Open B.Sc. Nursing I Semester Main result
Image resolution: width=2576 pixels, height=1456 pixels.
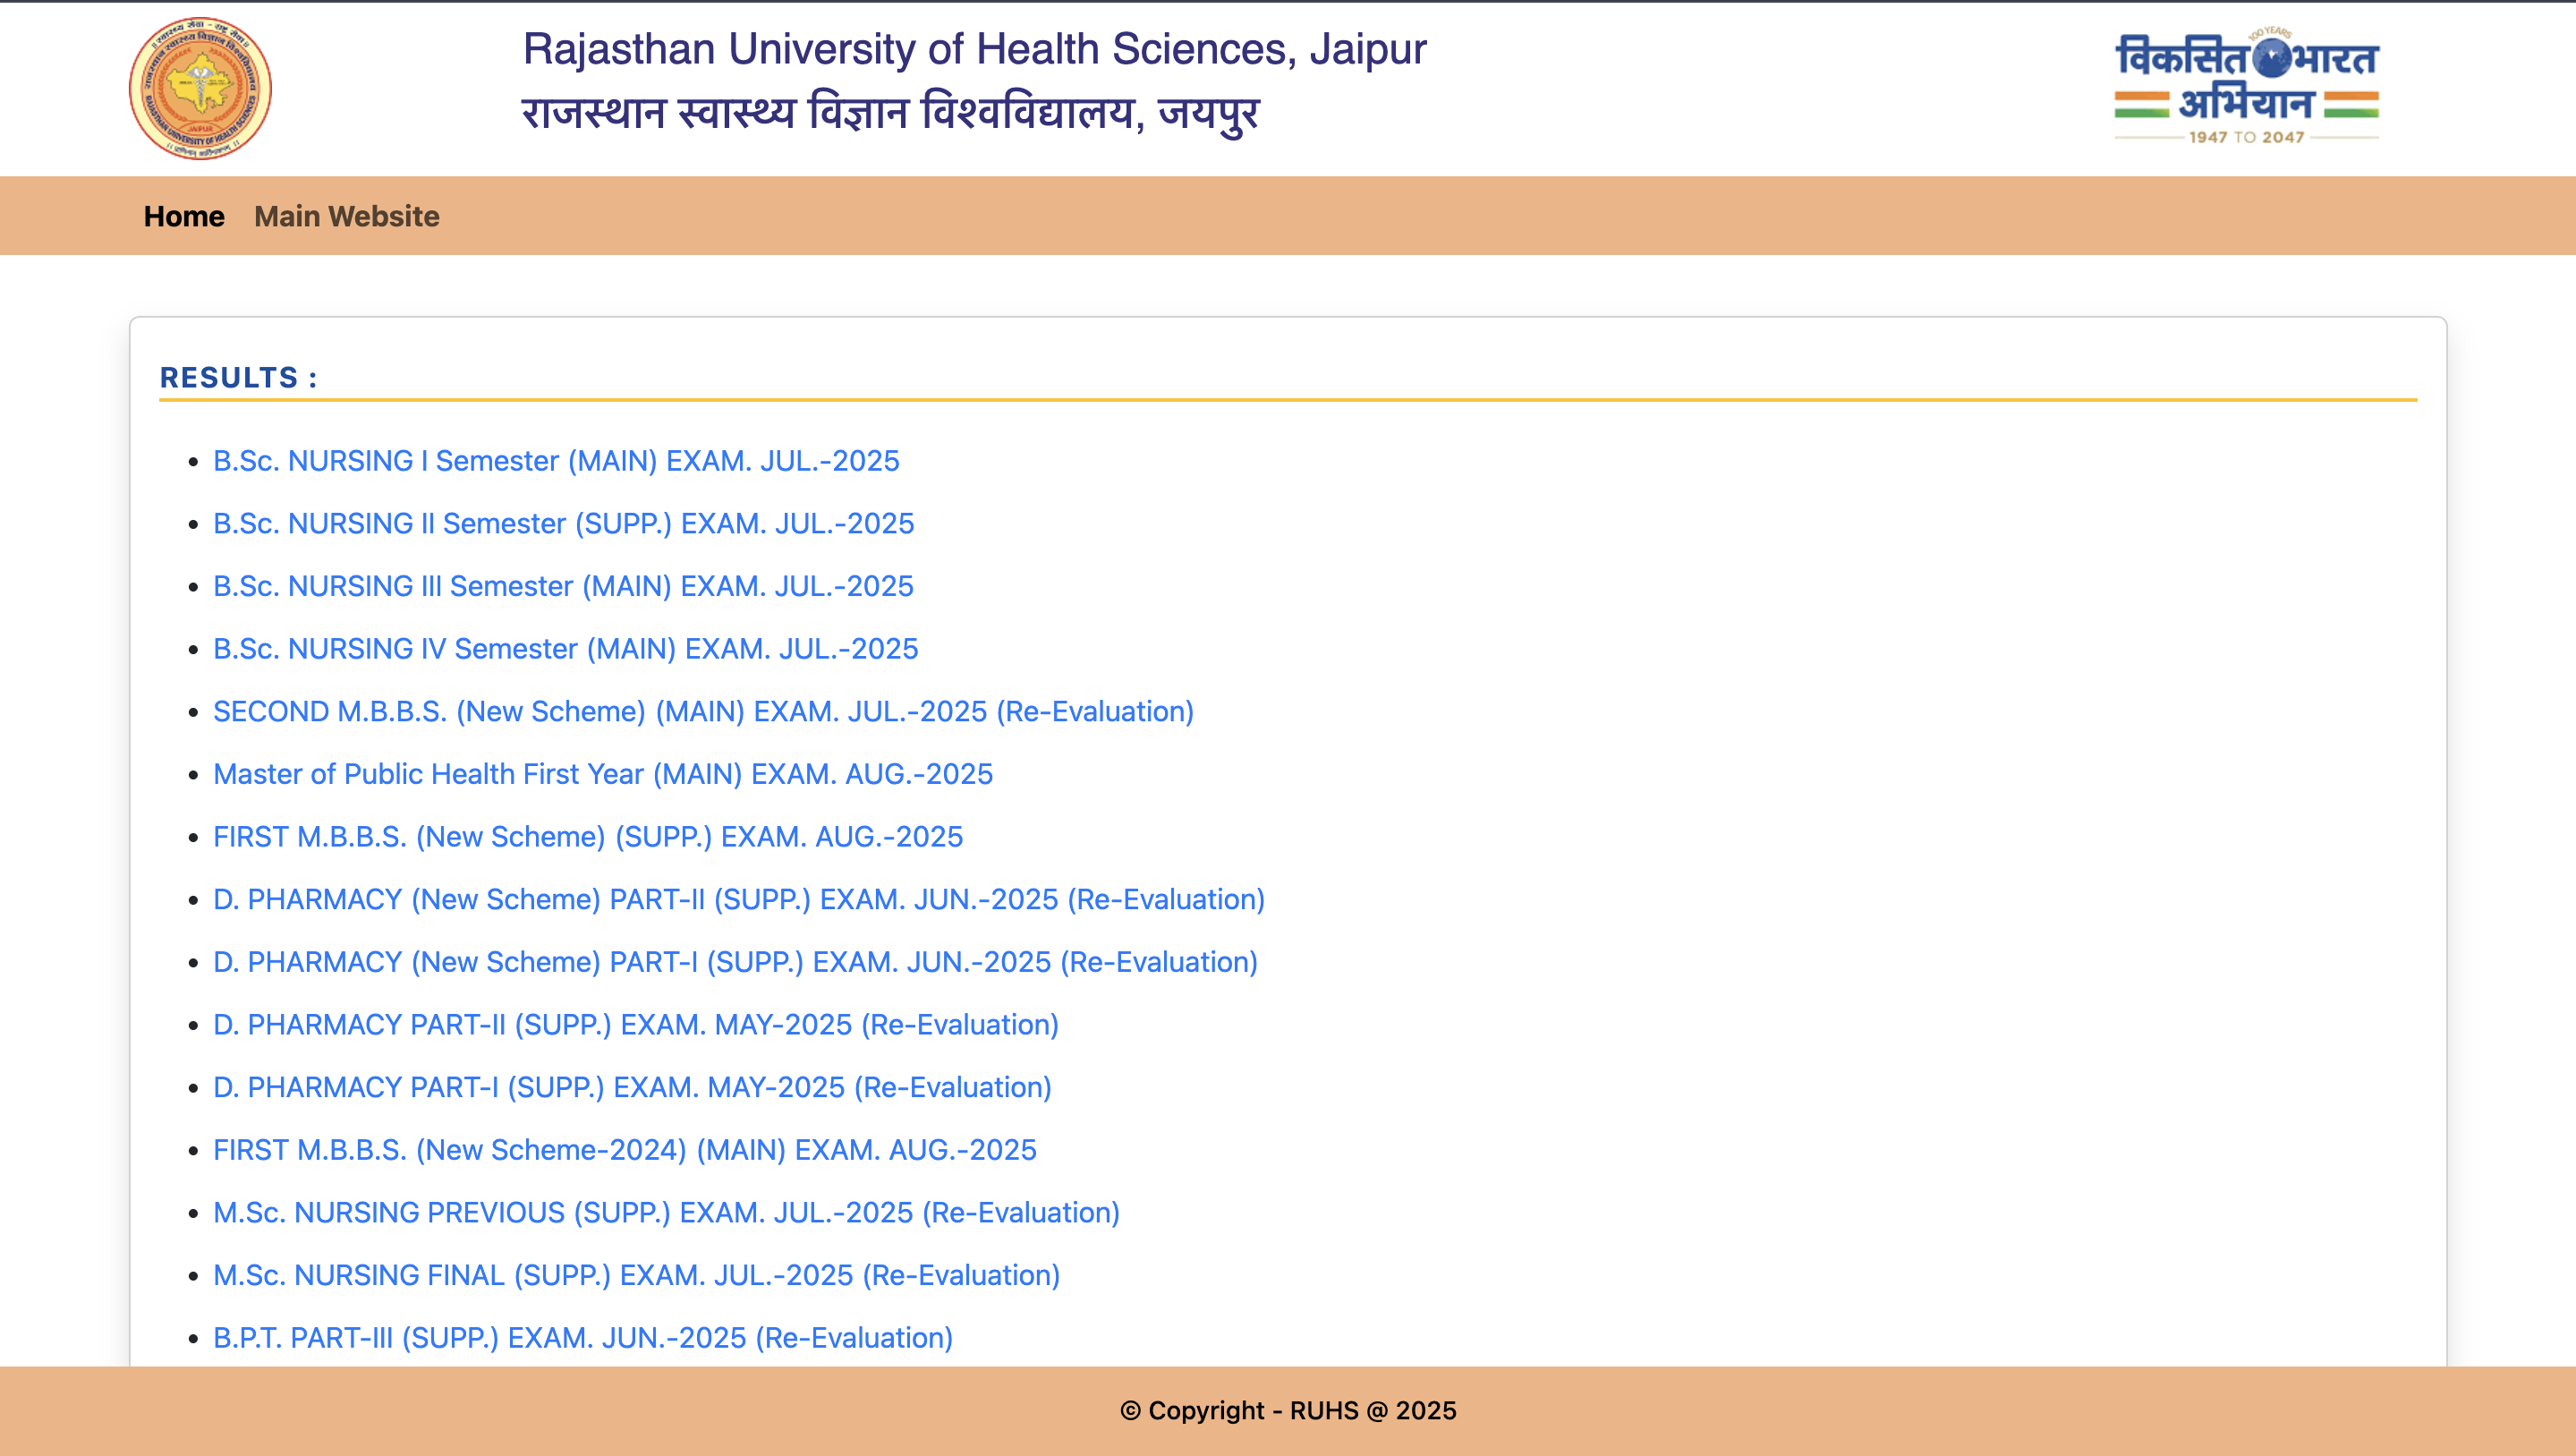556,461
